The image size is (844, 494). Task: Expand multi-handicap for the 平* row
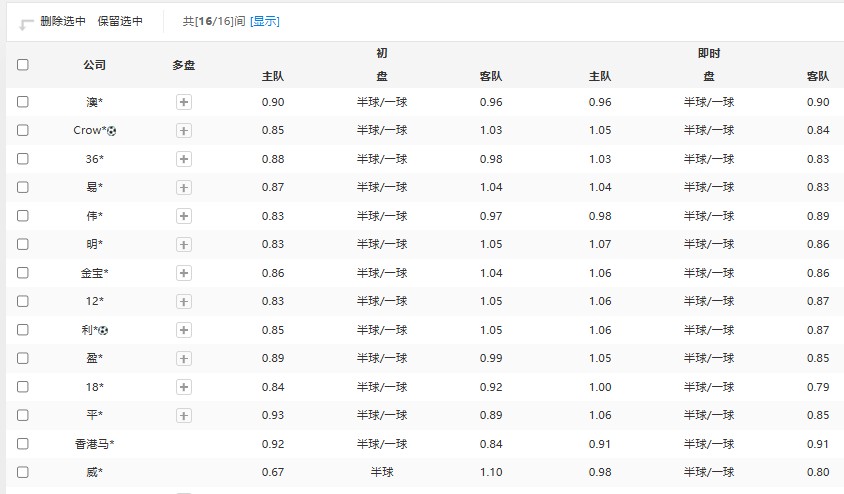pos(184,415)
